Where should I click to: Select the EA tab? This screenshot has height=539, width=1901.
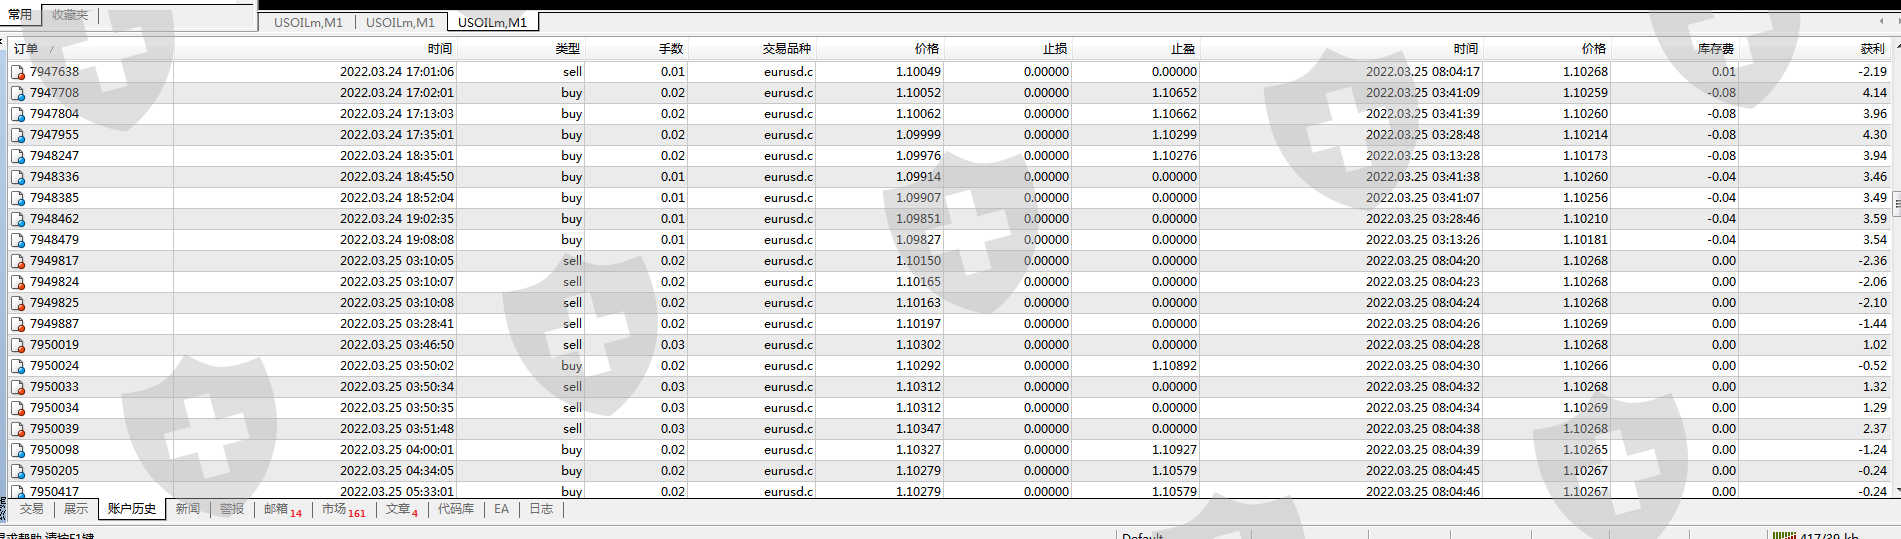tap(502, 509)
